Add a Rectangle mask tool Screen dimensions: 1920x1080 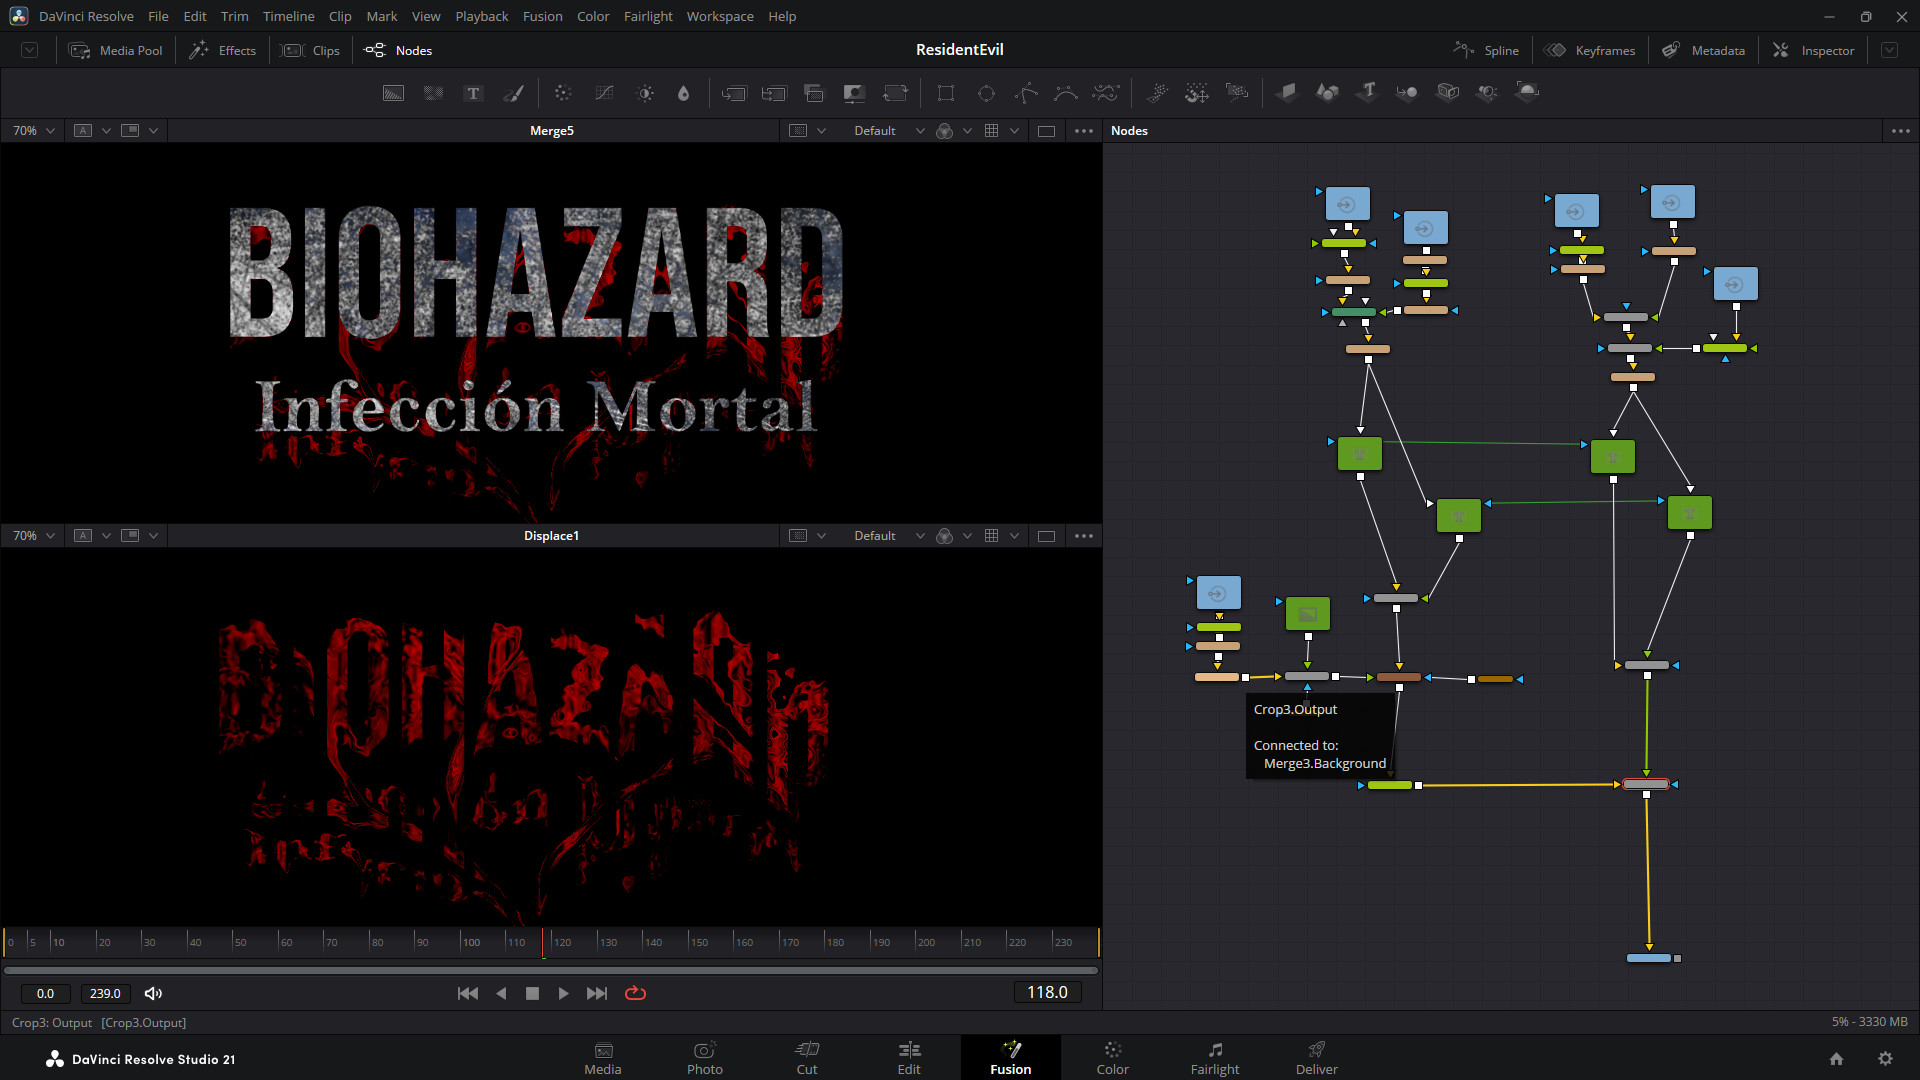pyautogui.click(x=945, y=93)
